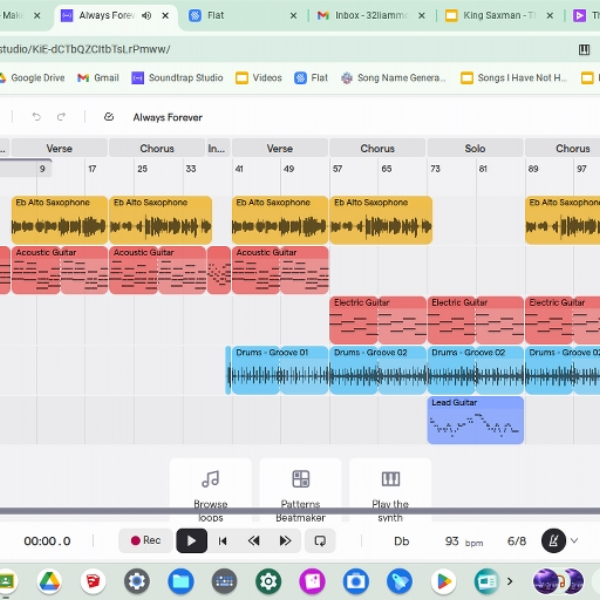Viewport: 600px width, 600px height.
Task: Expand shelf overflow arrow
Action: (509, 581)
